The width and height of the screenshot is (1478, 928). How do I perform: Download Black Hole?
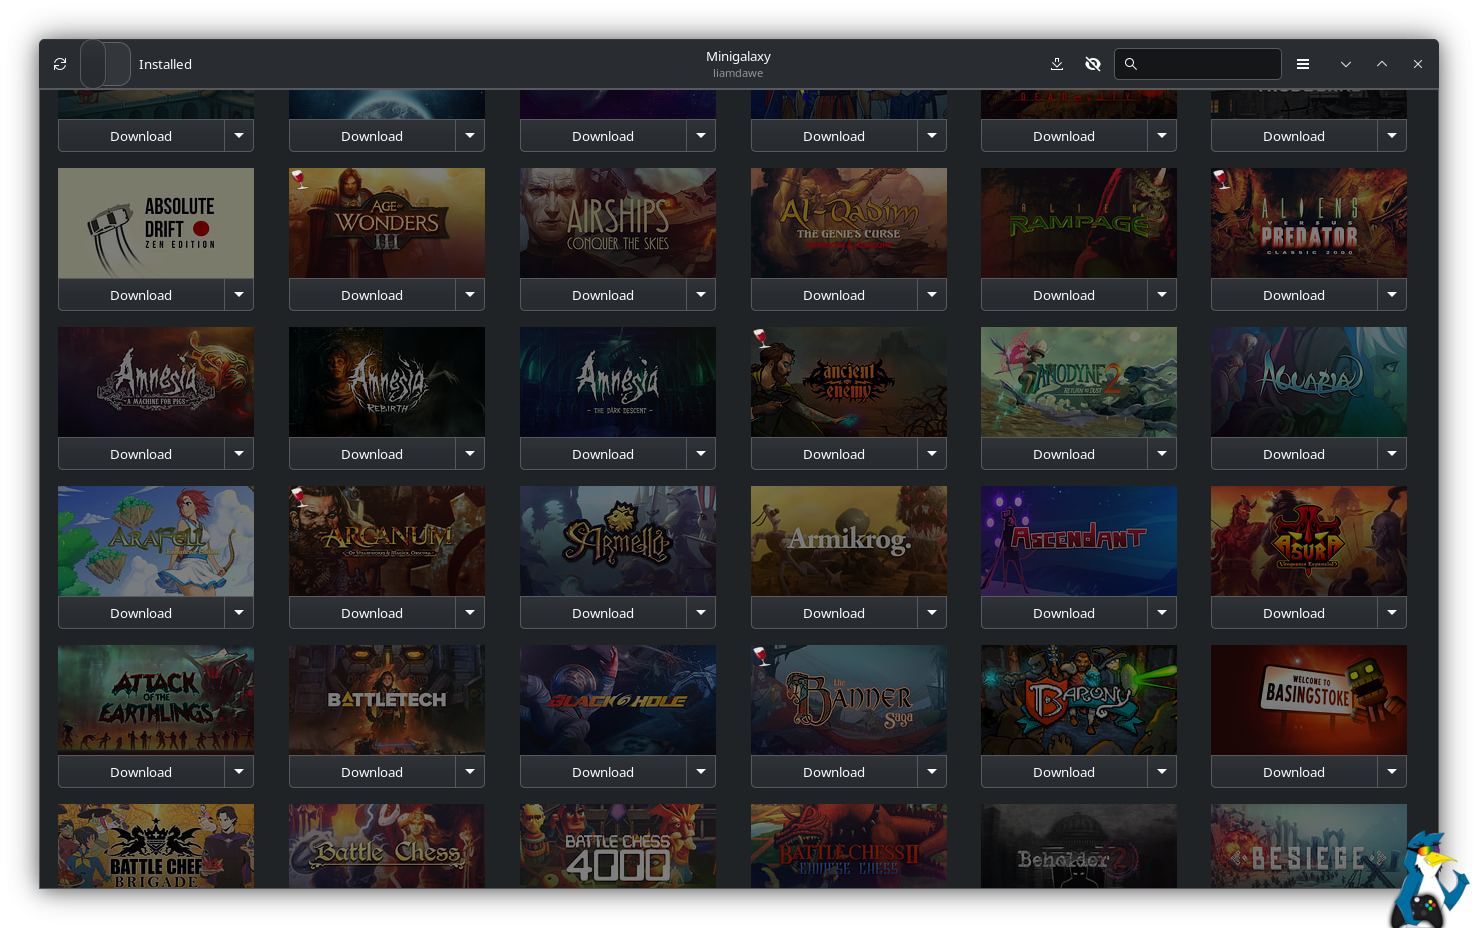pyautogui.click(x=603, y=772)
